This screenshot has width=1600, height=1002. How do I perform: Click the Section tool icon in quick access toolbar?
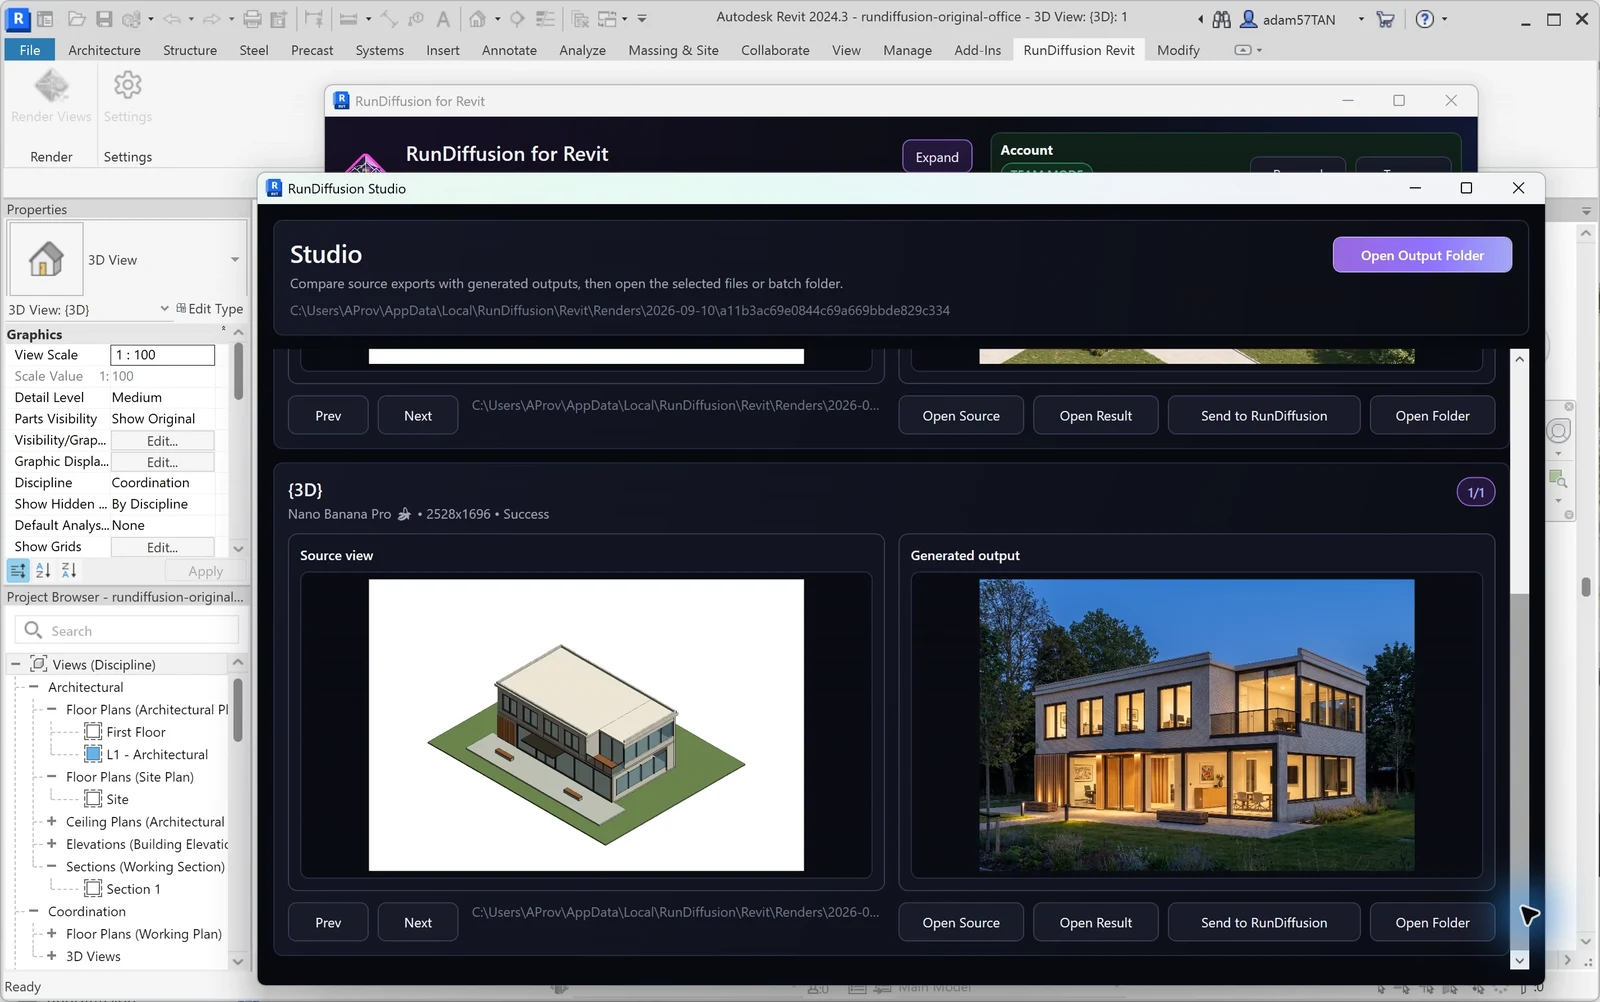click(517, 18)
